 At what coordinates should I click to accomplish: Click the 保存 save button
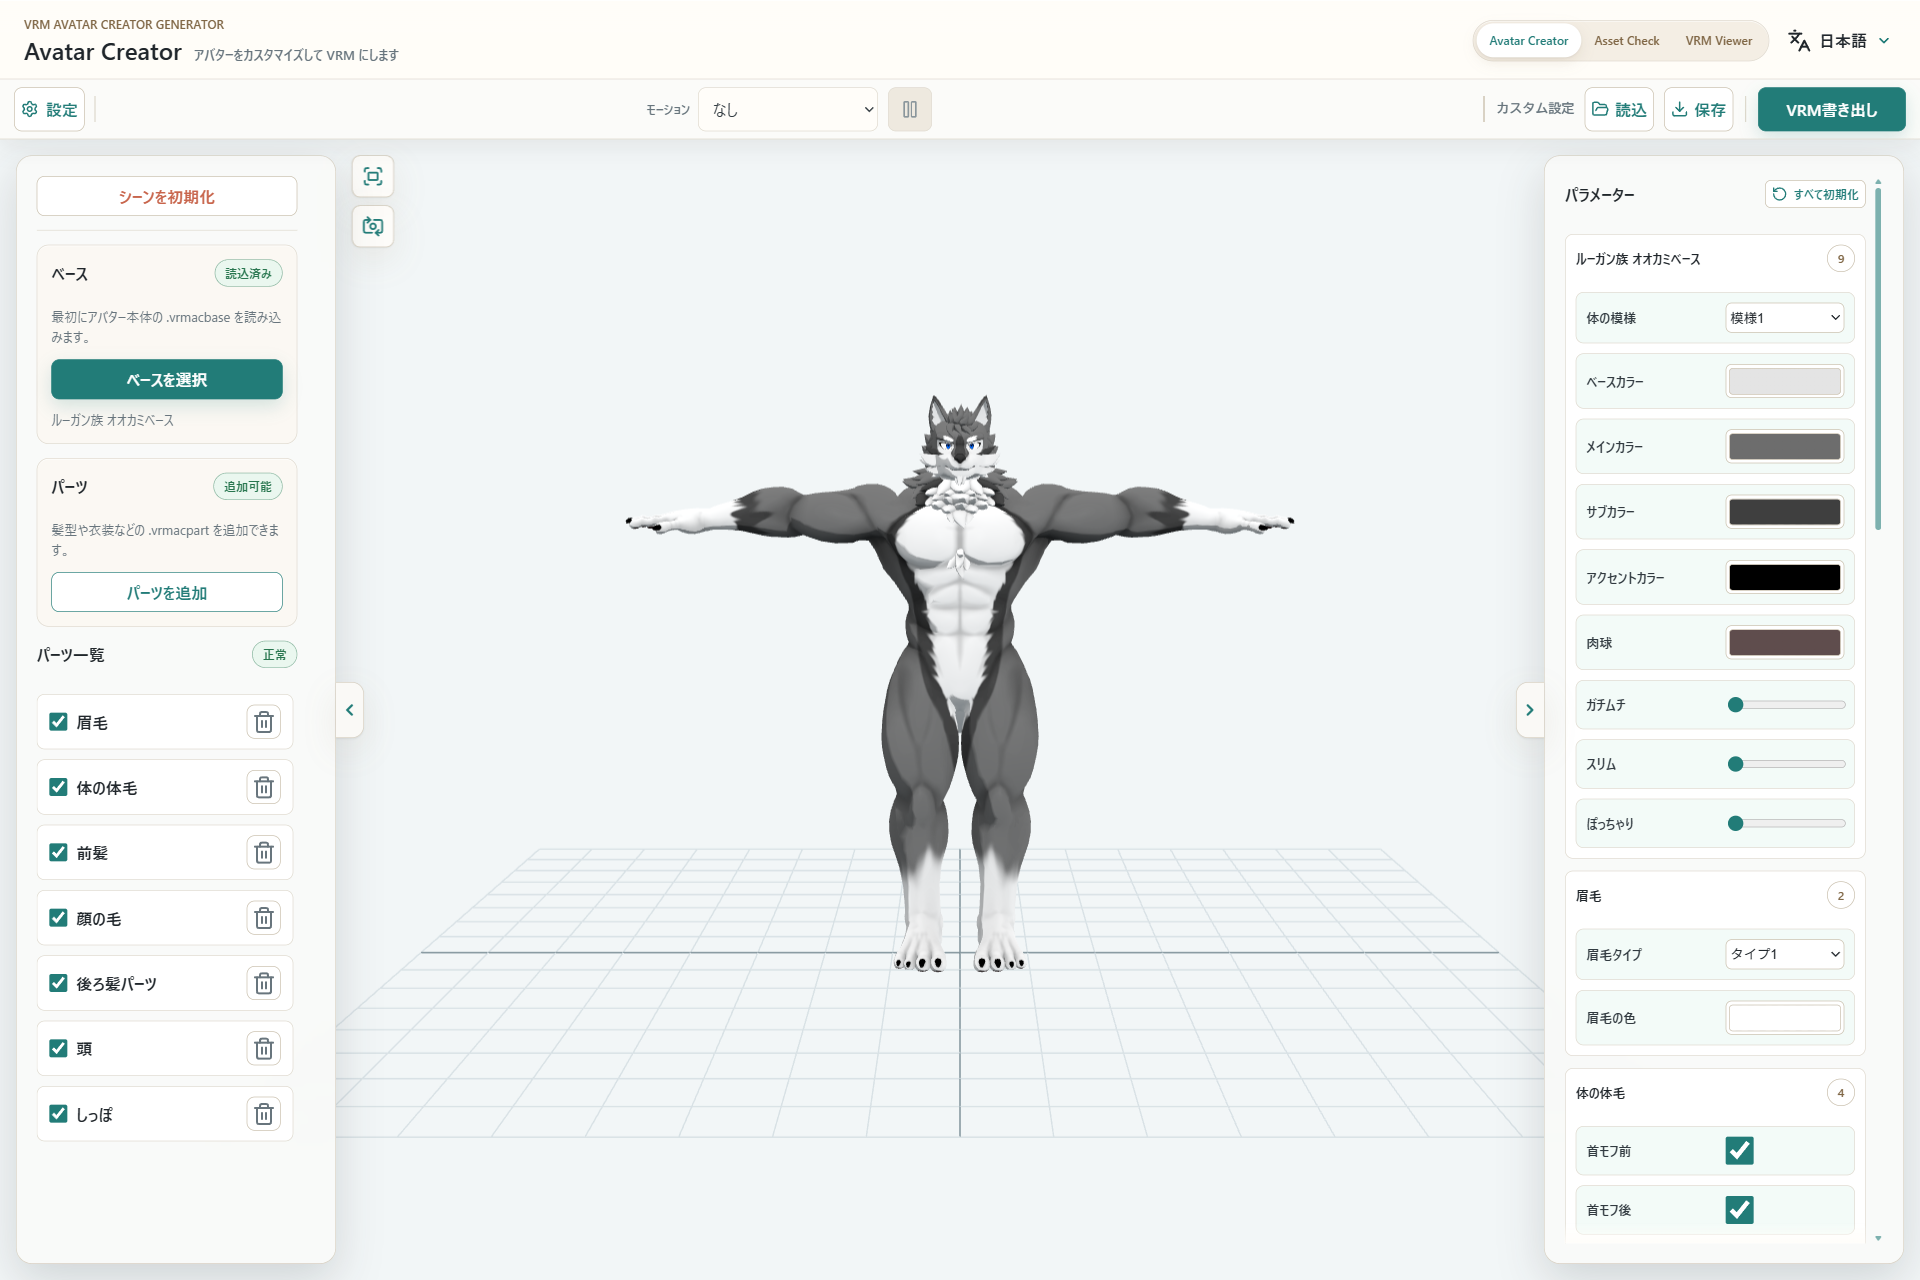tap(1699, 109)
